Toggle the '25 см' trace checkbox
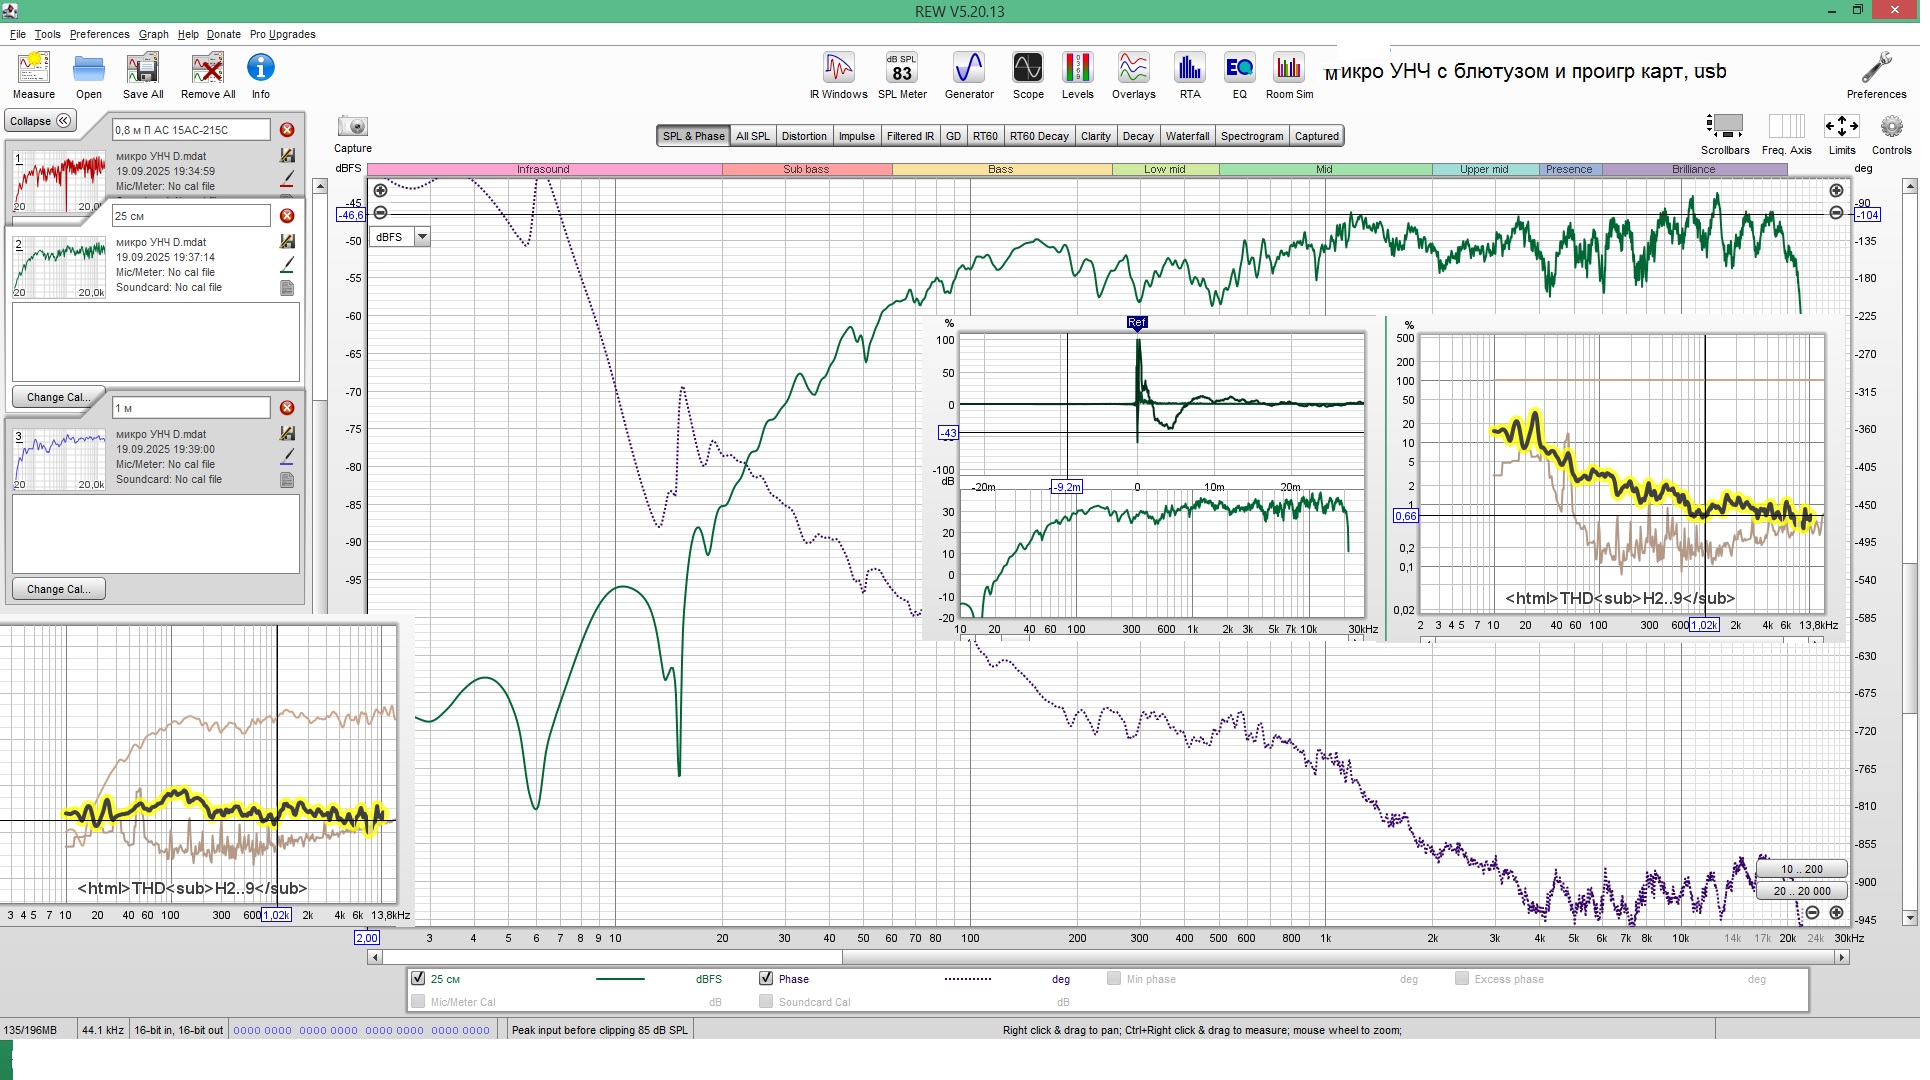Screen dimensions: 1930x1080 tap(419, 979)
